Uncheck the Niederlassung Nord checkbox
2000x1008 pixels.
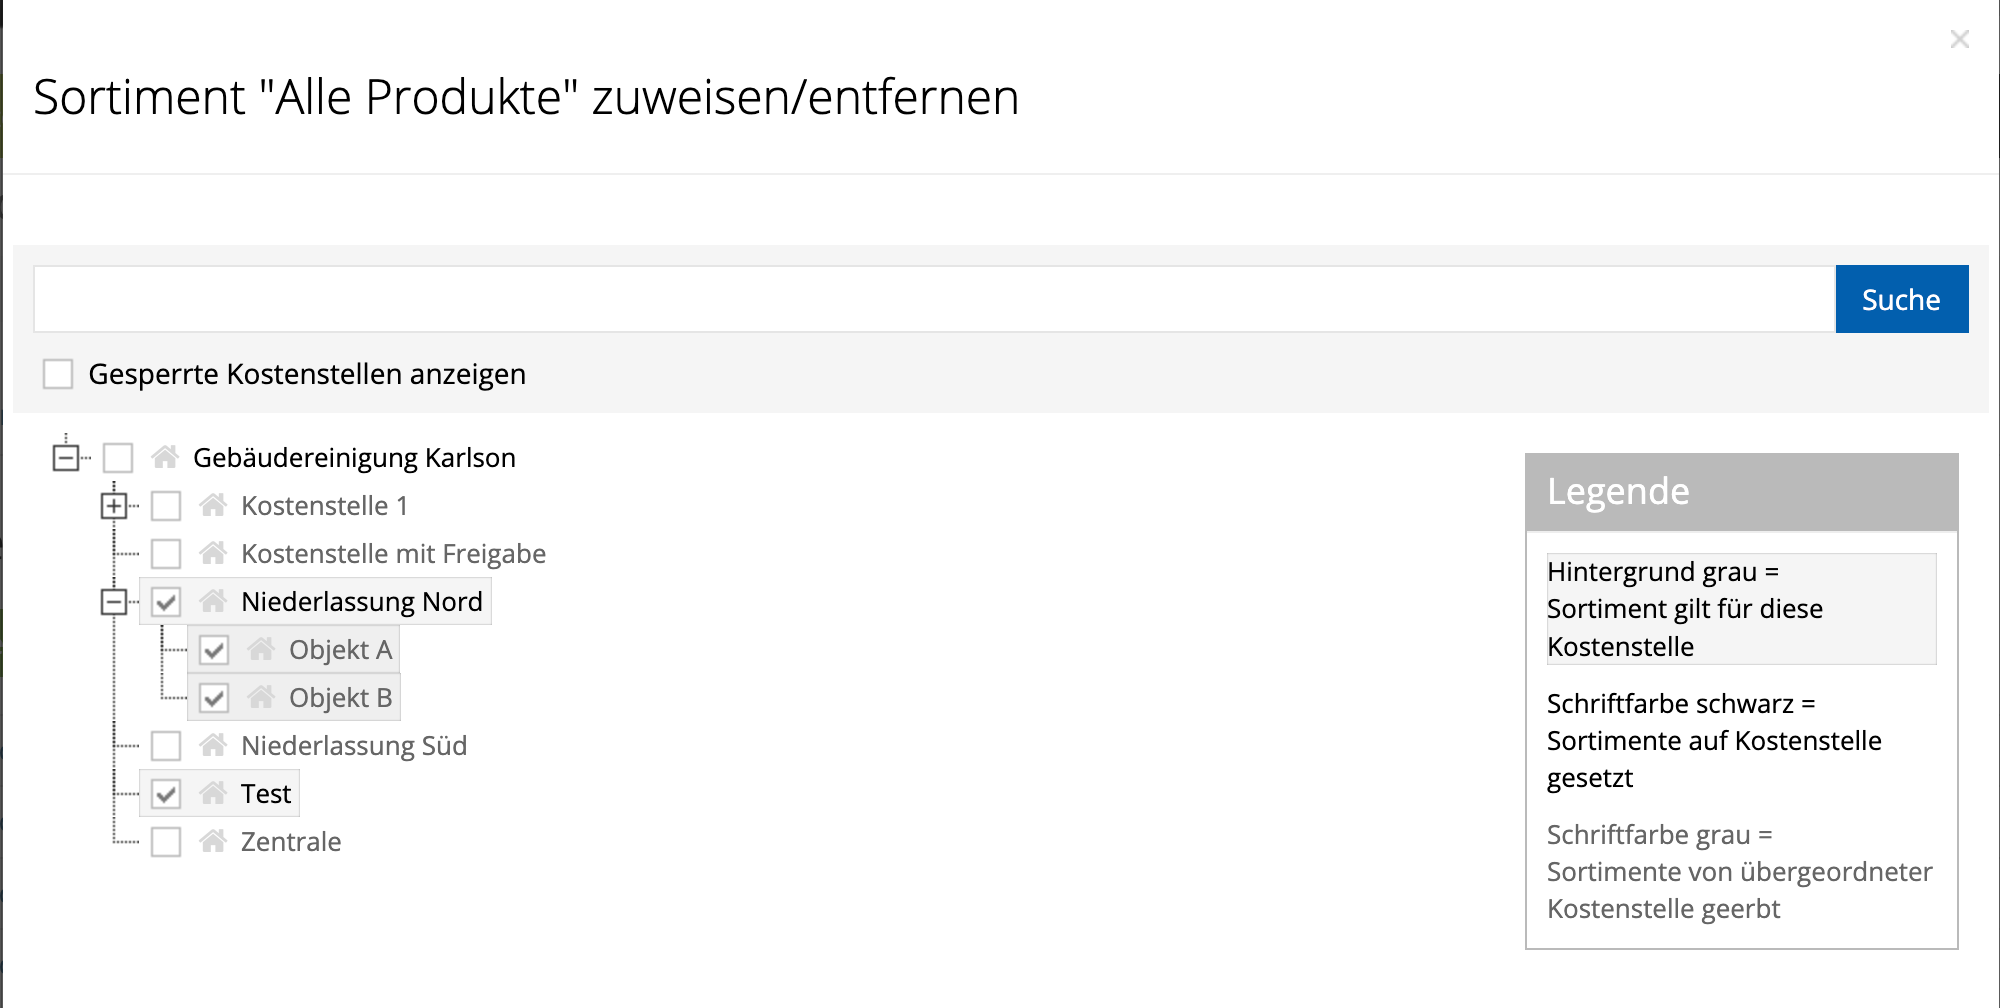click(166, 602)
